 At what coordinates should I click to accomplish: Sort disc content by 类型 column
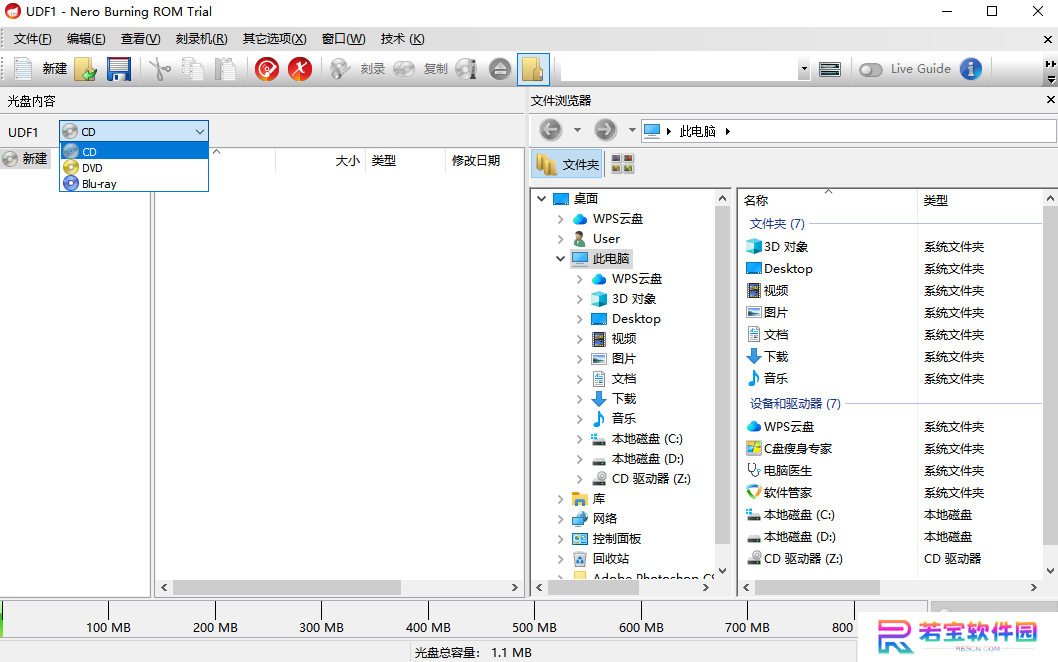pos(384,161)
